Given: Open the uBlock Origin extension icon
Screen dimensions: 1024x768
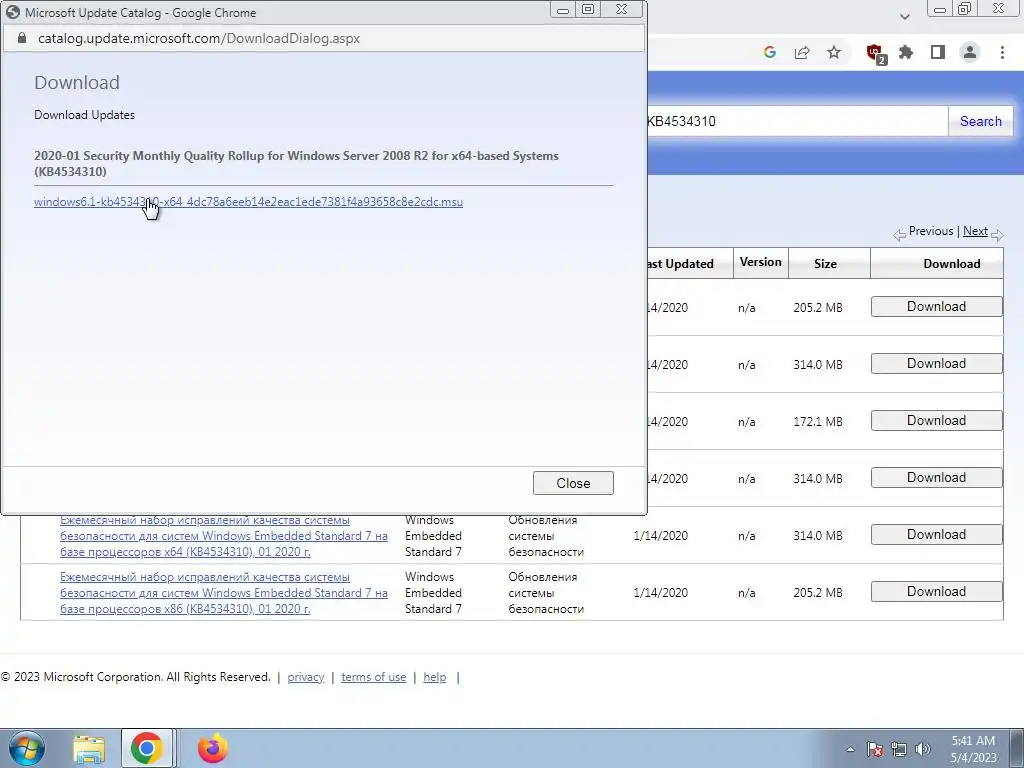Looking at the screenshot, I should [875, 53].
